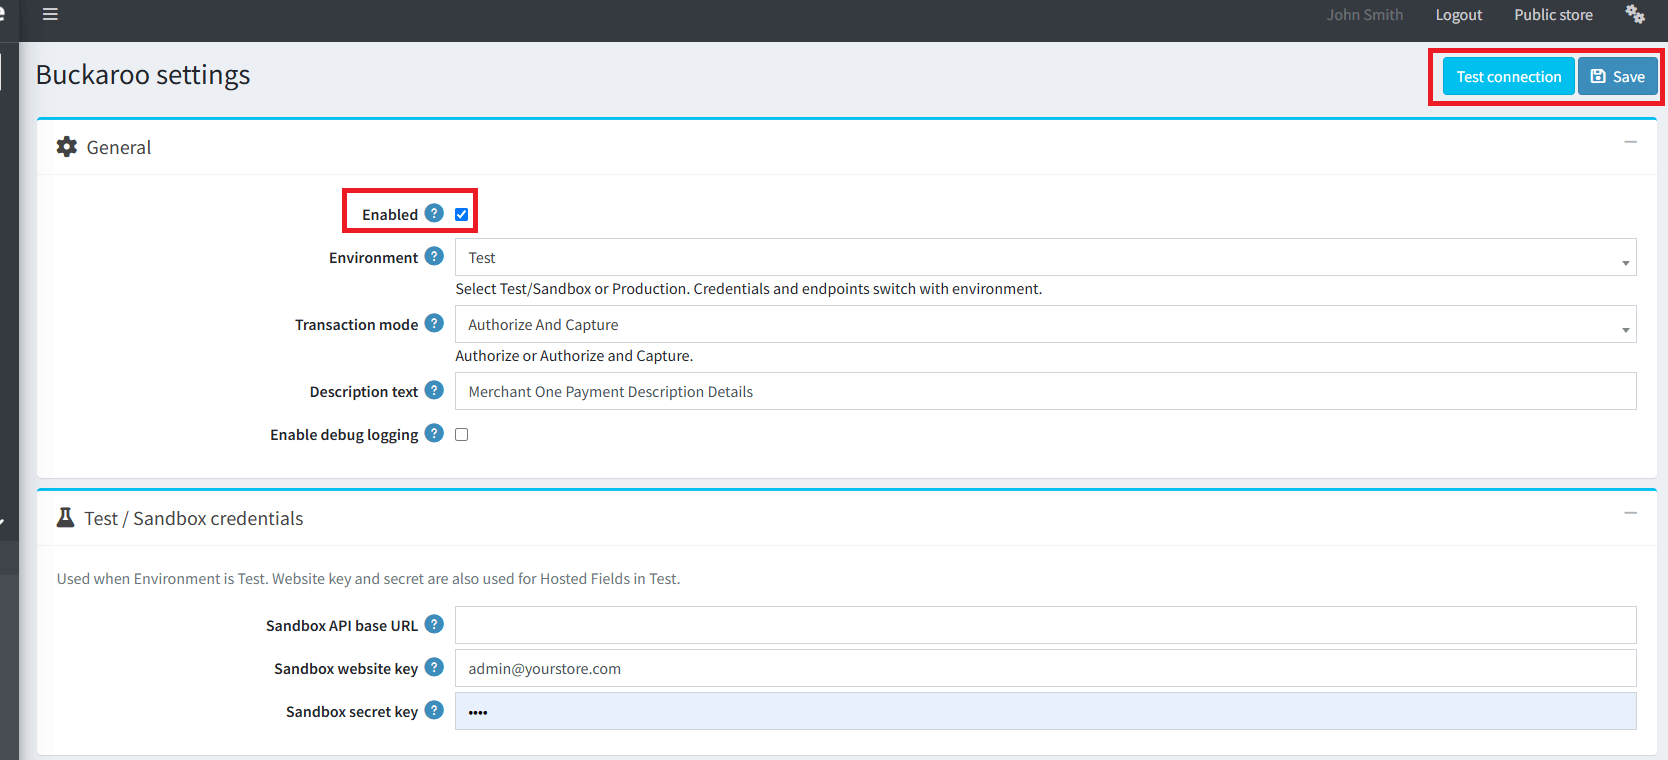Open the Environment dropdown

(x=1045, y=257)
